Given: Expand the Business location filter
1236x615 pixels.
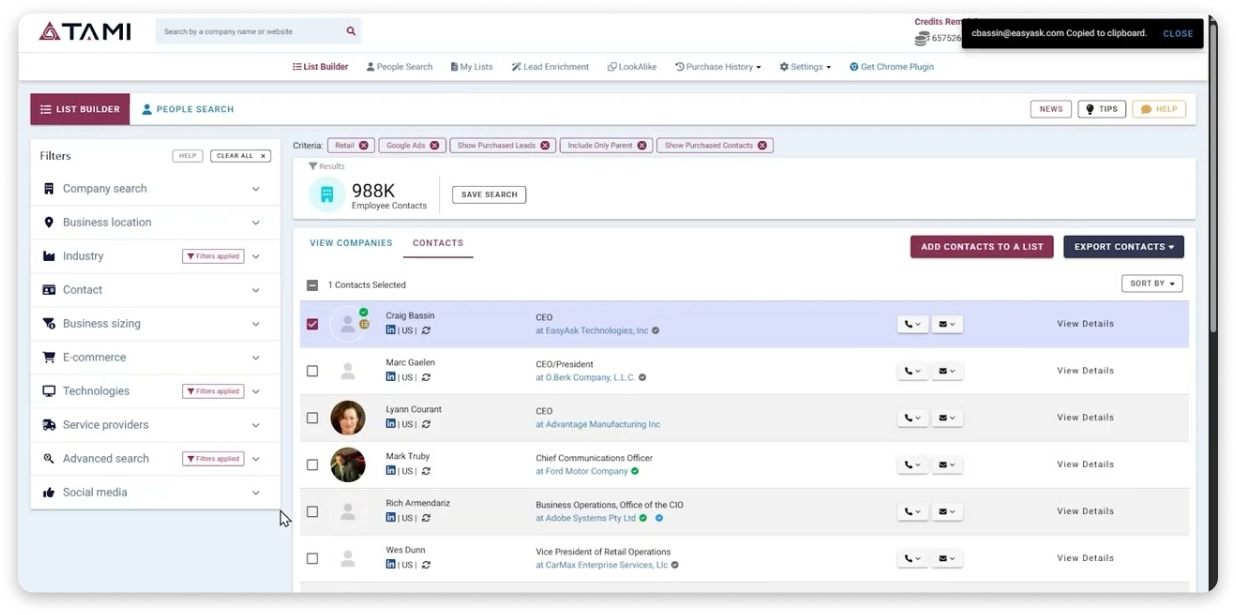Looking at the screenshot, I should (155, 222).
